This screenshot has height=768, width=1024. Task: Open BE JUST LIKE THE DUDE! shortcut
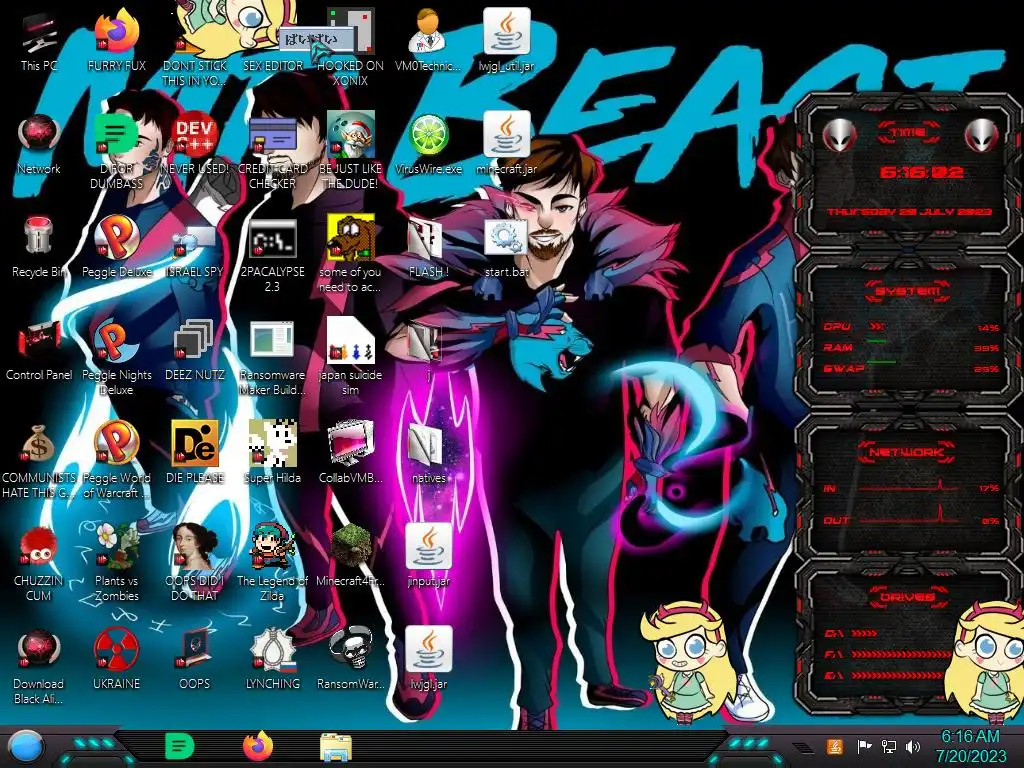350,150
